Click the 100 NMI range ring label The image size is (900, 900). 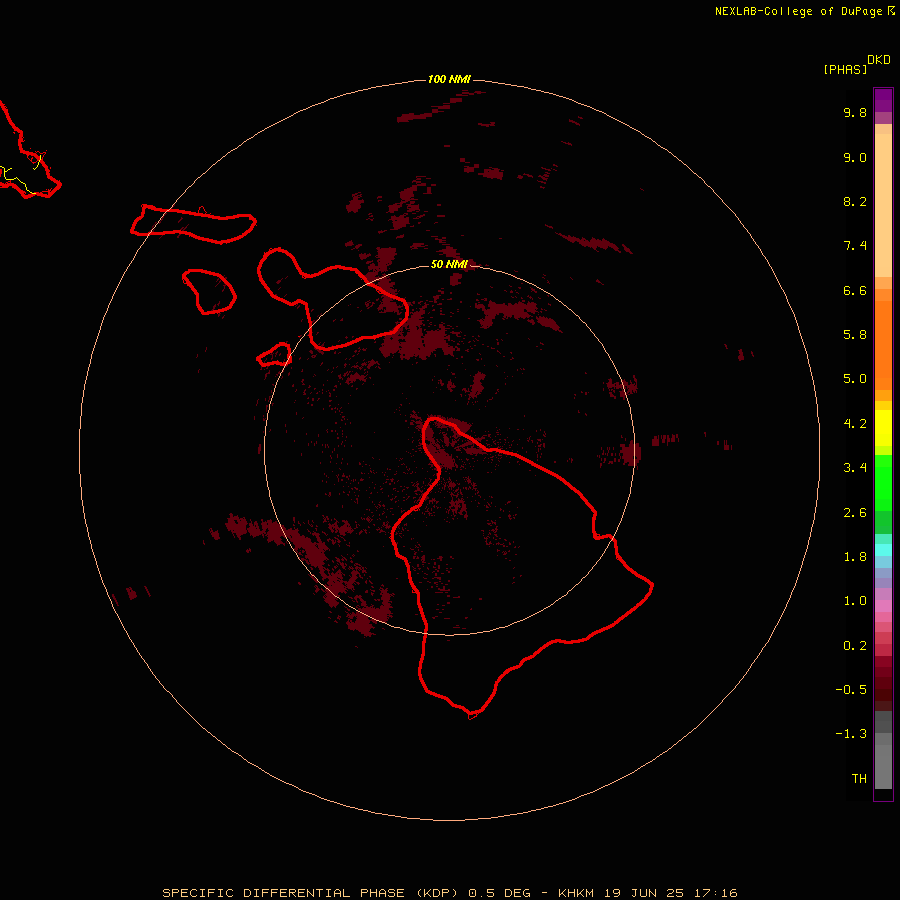(x=449, y=79)
